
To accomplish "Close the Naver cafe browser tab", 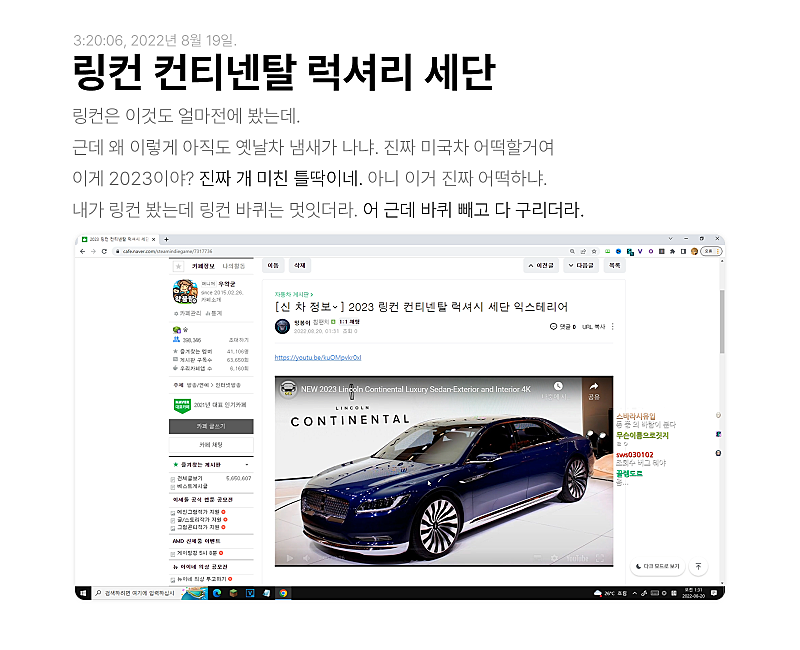I will [x=153, y=239].
